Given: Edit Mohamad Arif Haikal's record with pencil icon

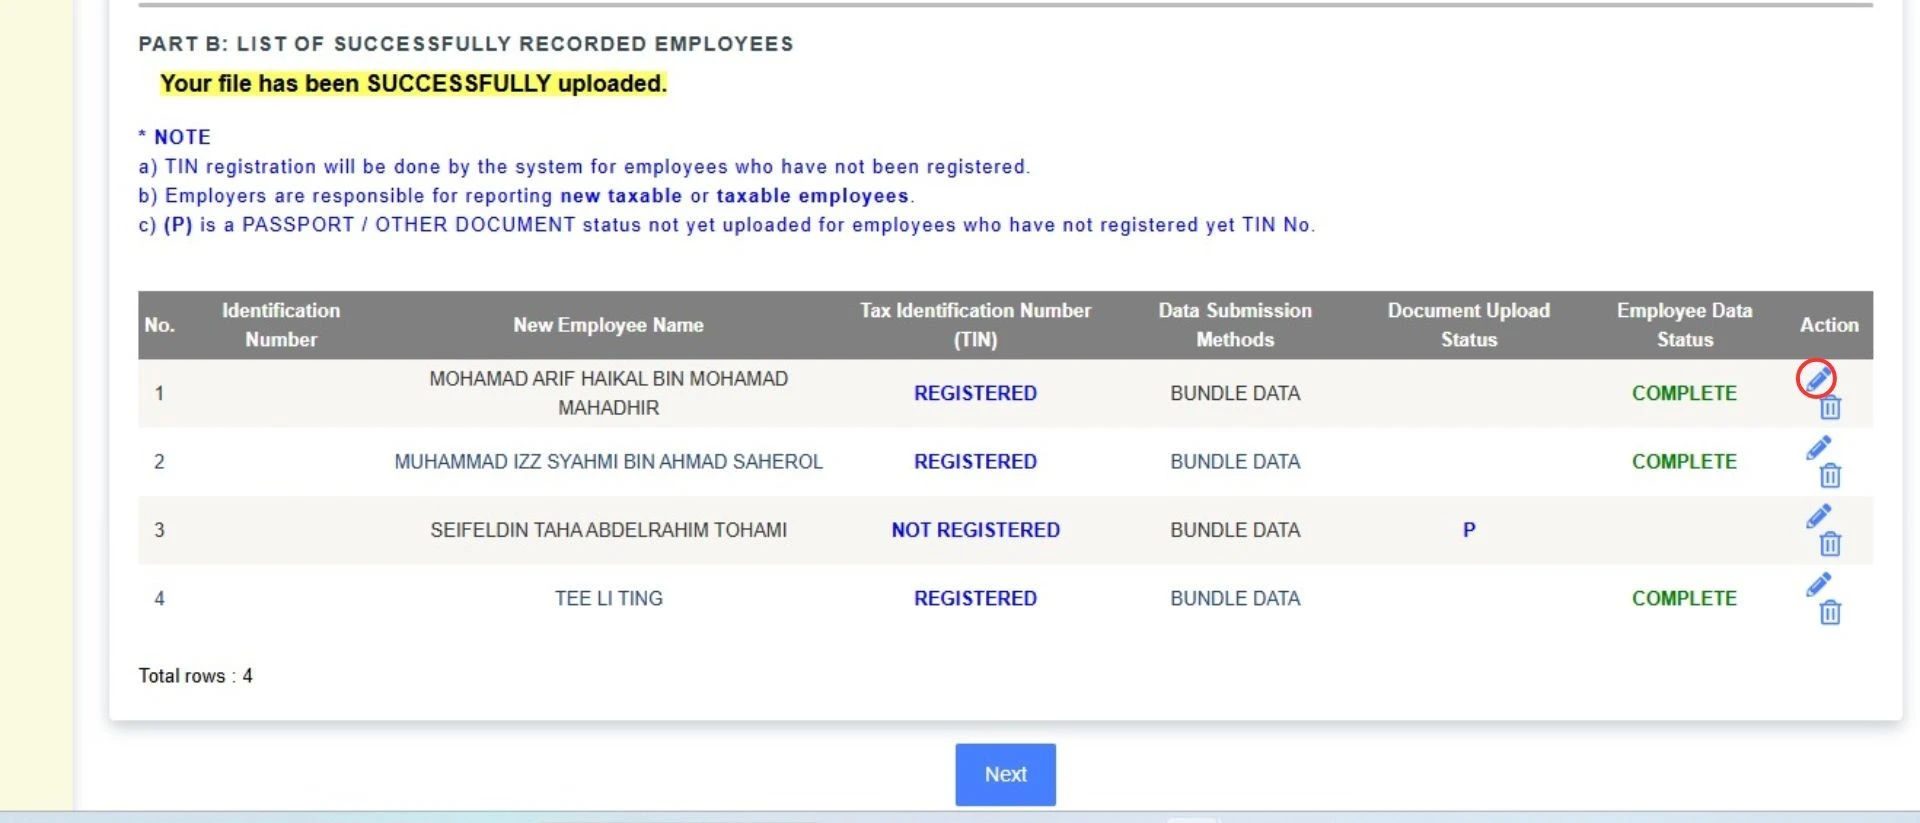Looking at the screenshot, I should (x=1818, y=379).
